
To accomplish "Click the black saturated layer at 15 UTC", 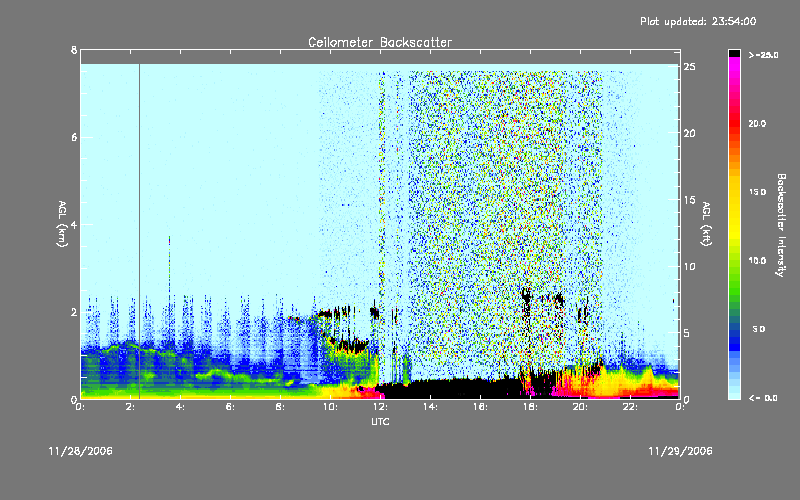I will (454, 389).
